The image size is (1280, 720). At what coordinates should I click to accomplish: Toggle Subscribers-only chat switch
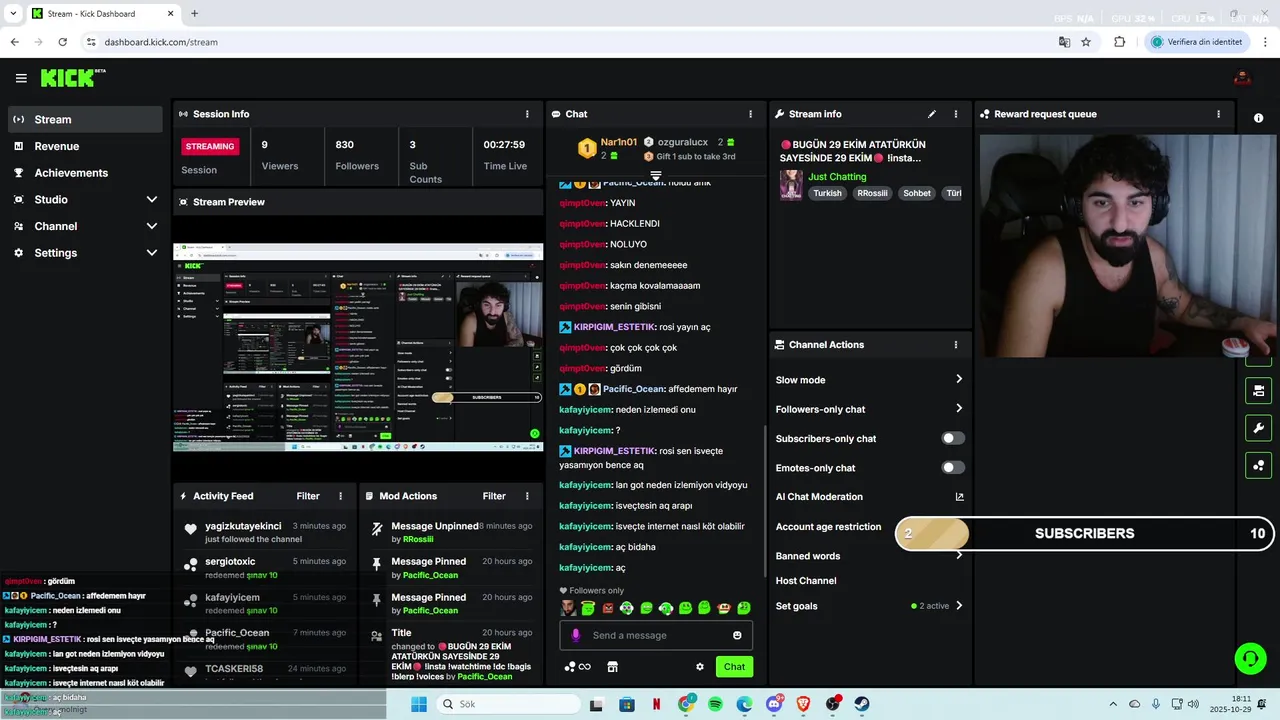953,438
